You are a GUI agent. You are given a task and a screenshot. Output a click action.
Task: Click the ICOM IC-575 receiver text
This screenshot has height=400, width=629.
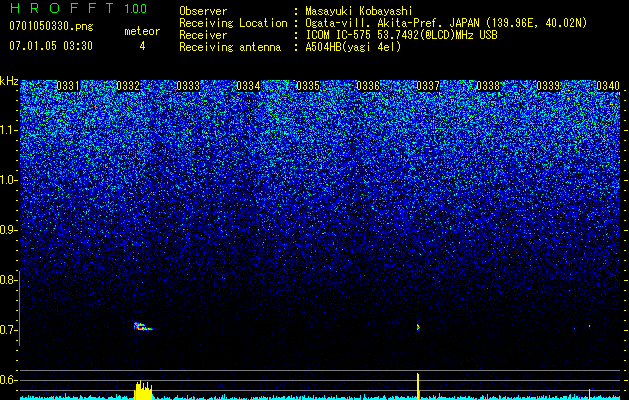pos(401,35)
